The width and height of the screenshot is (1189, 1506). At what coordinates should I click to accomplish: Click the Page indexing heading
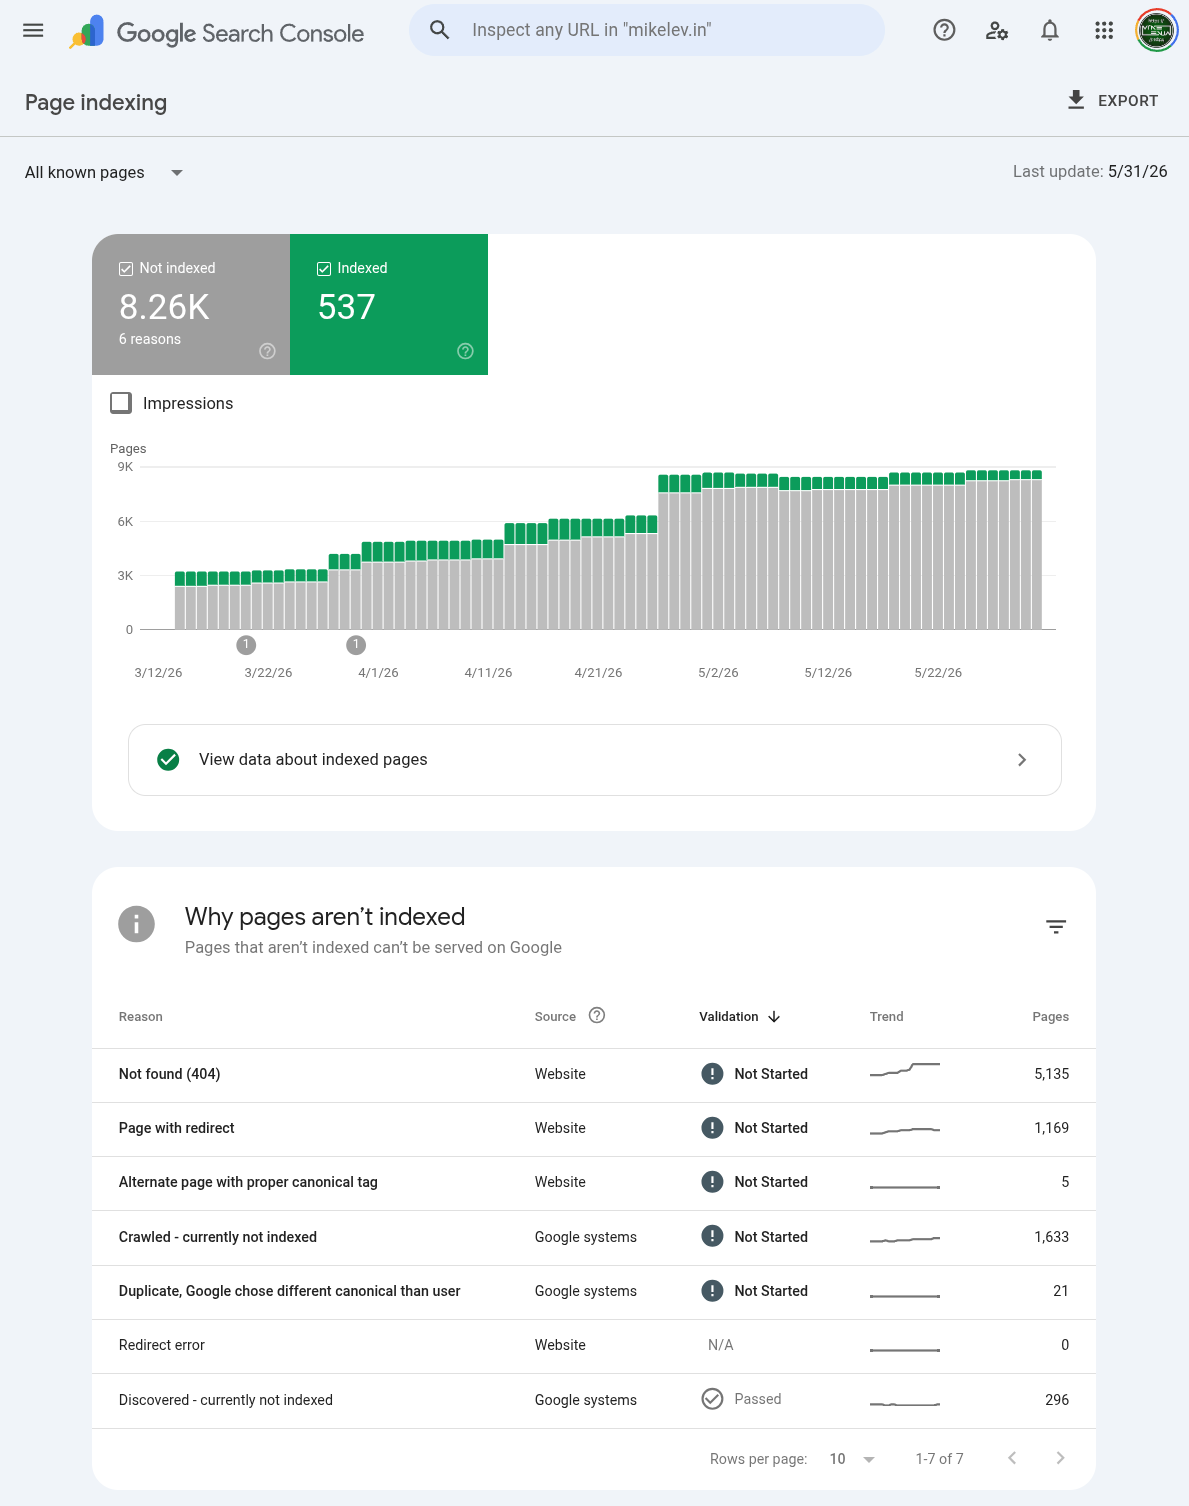point(96,102)
